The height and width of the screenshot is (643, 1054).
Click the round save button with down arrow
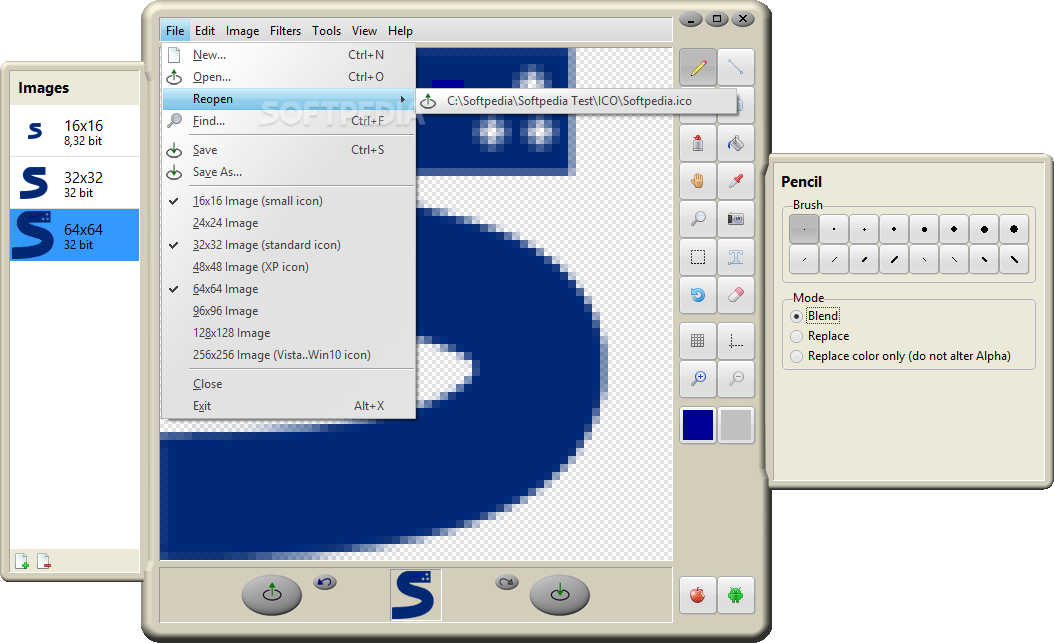click(559, 594)
